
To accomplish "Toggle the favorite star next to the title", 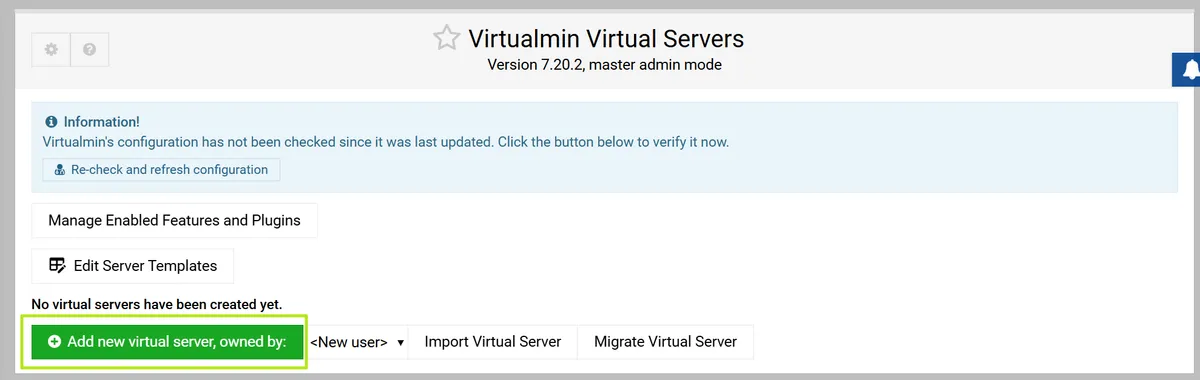I will (446, 39).
